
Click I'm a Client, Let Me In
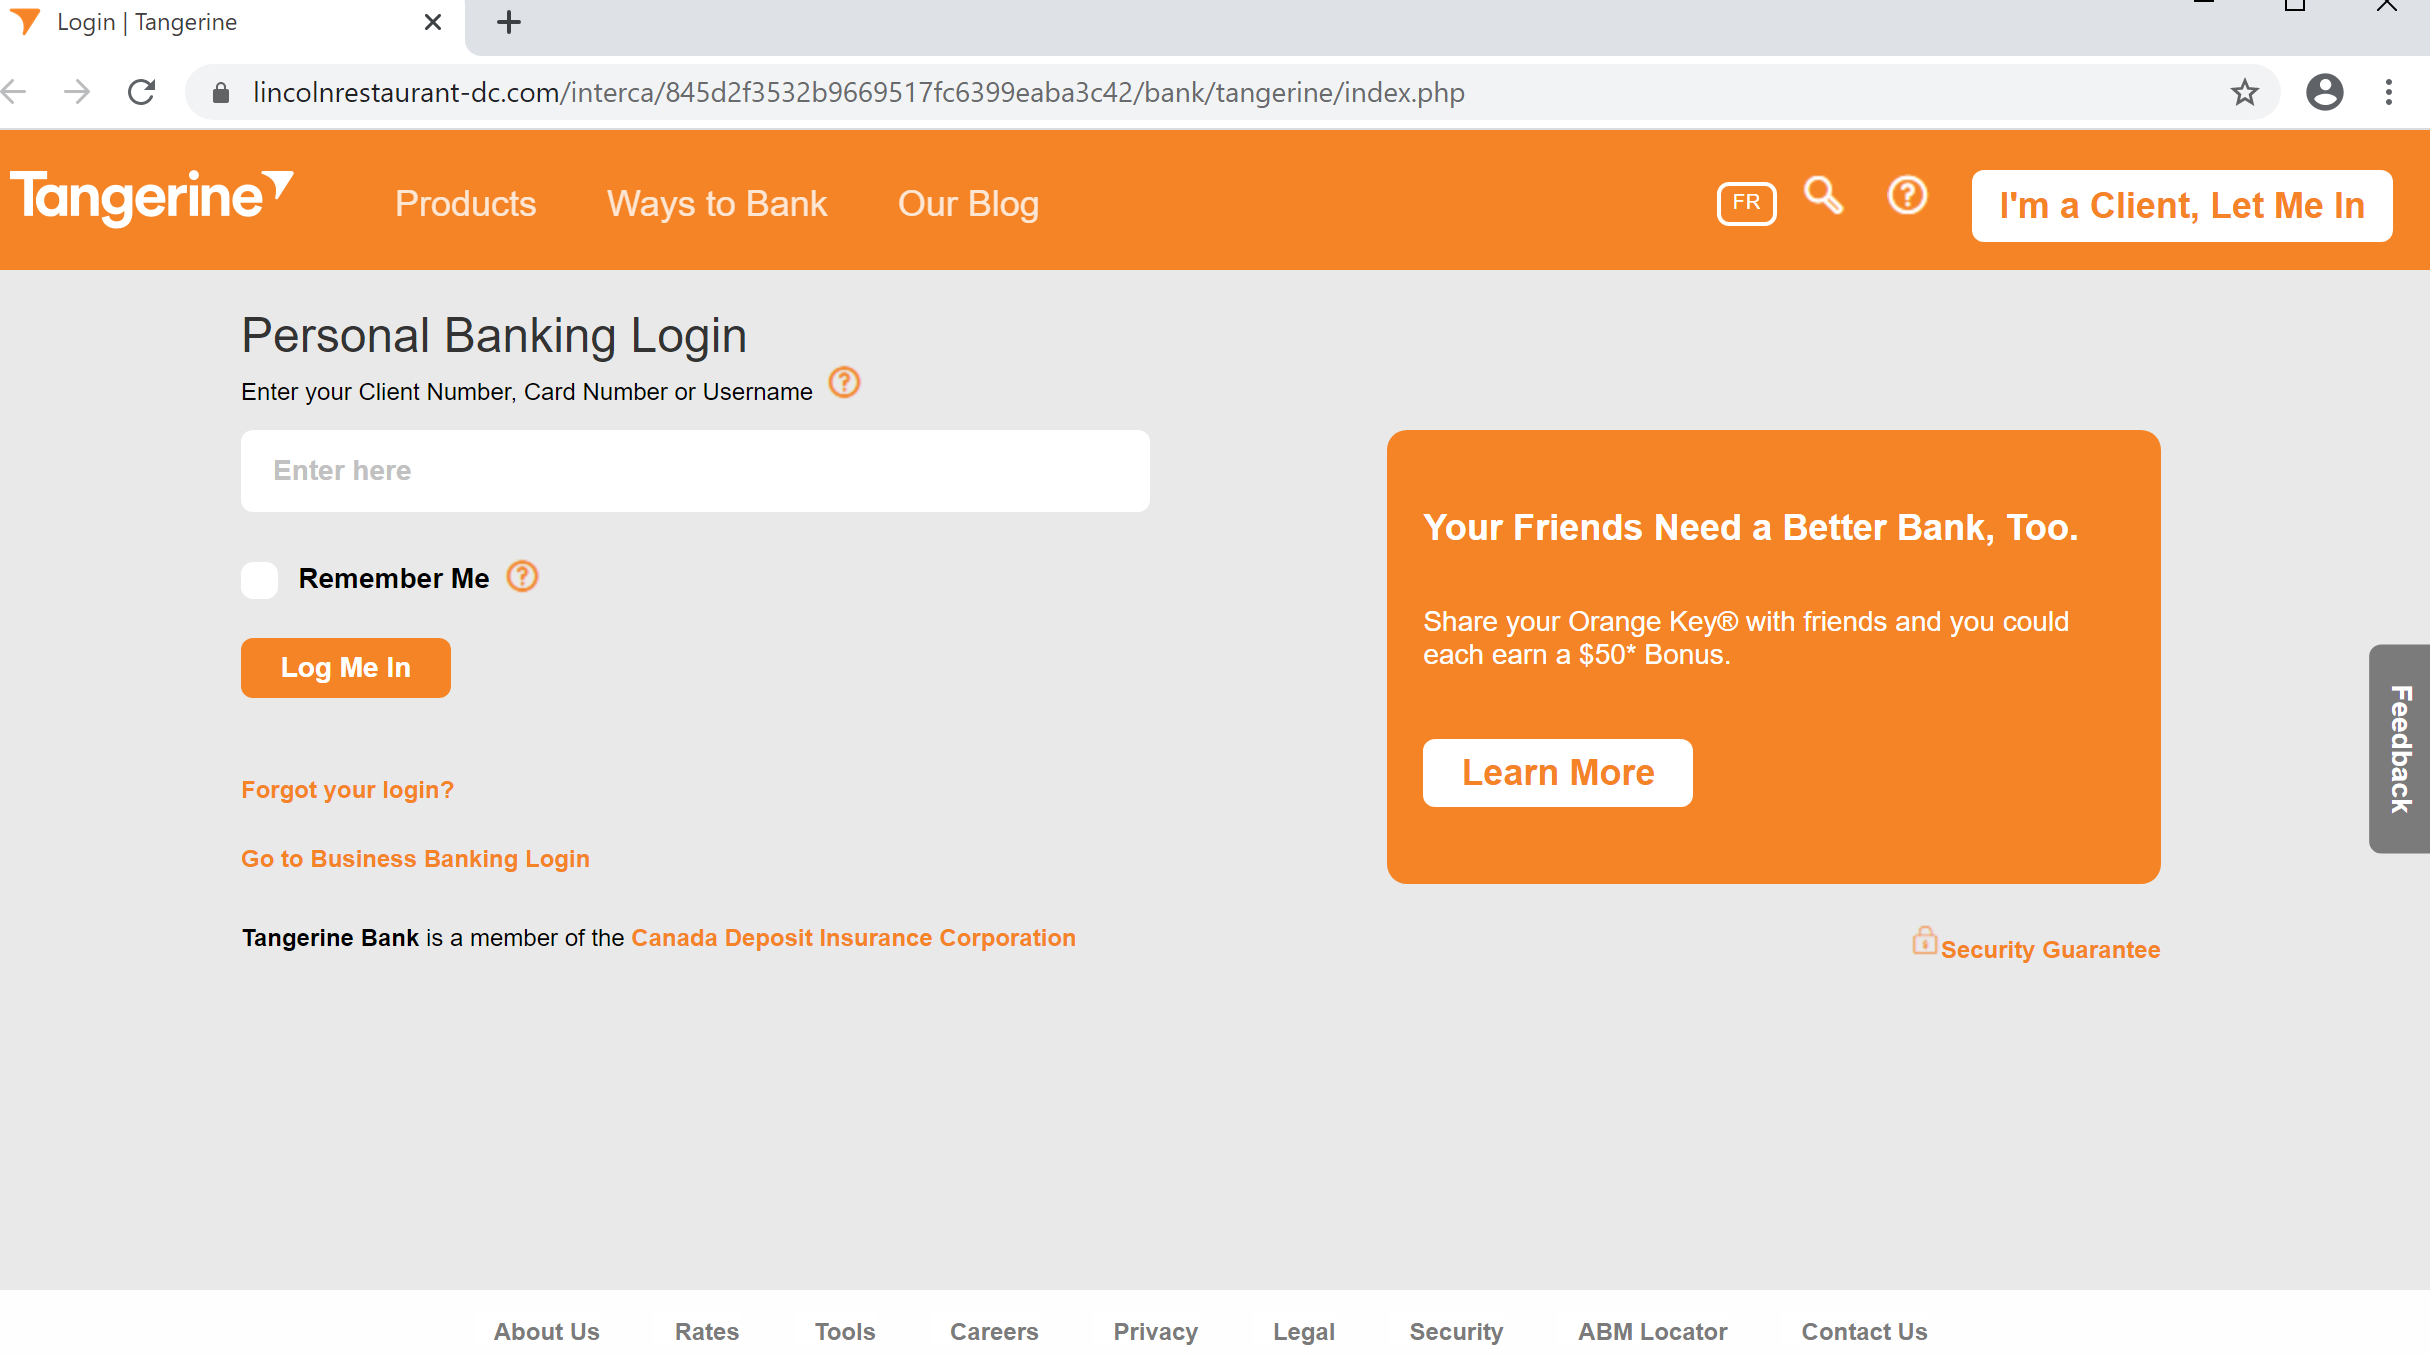[x=2181, y=206]
